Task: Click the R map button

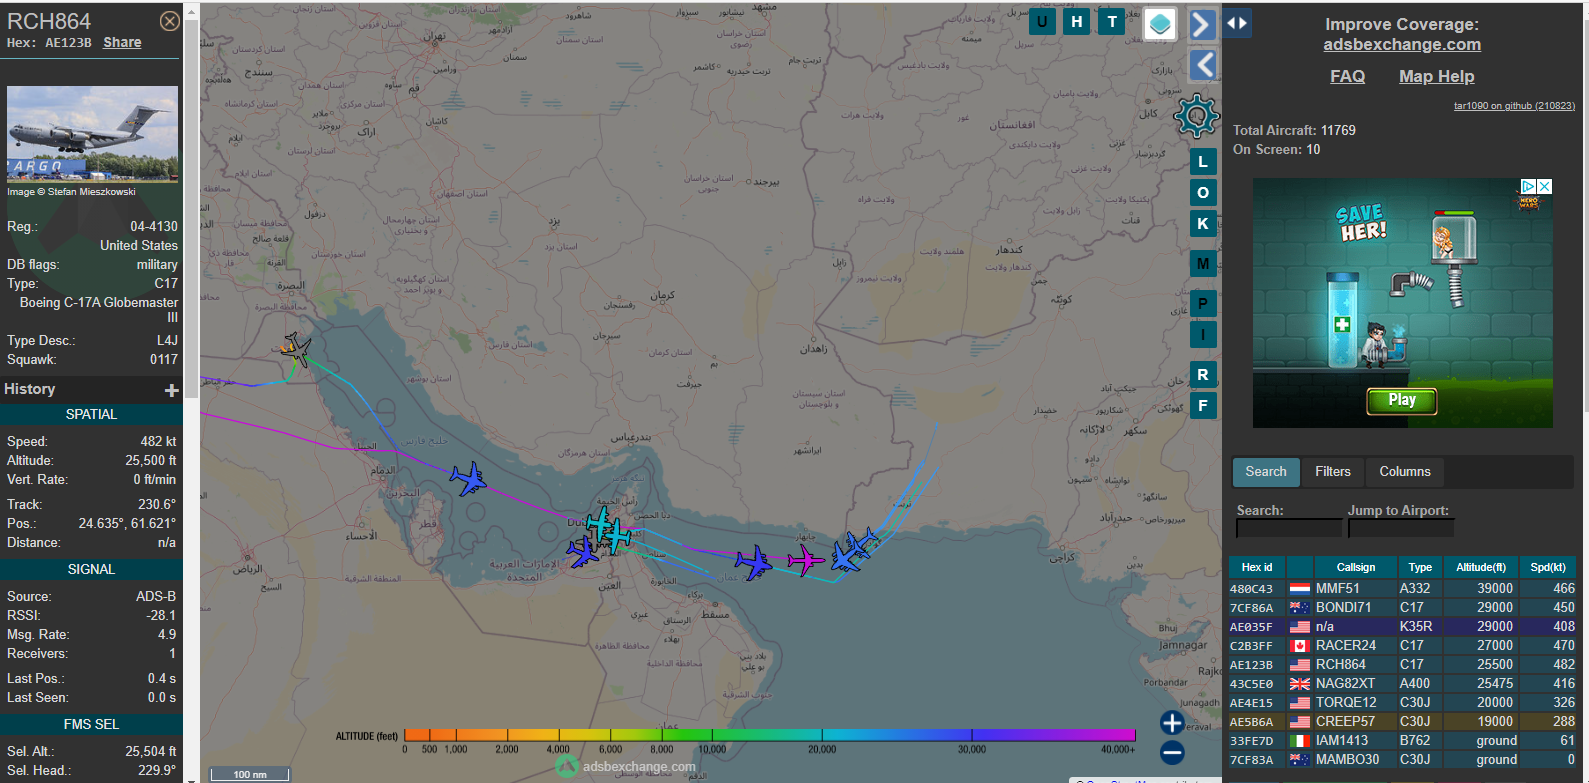Action: 1203,375
